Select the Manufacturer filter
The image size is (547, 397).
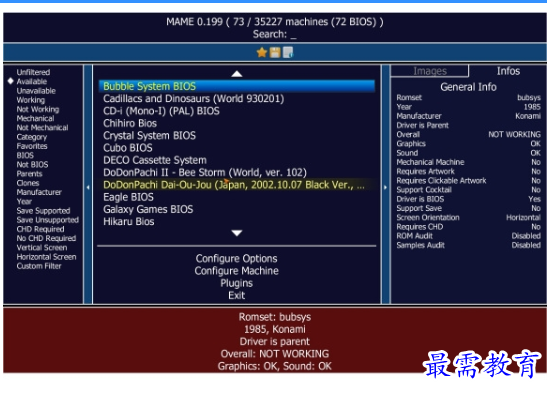point(39,192)
